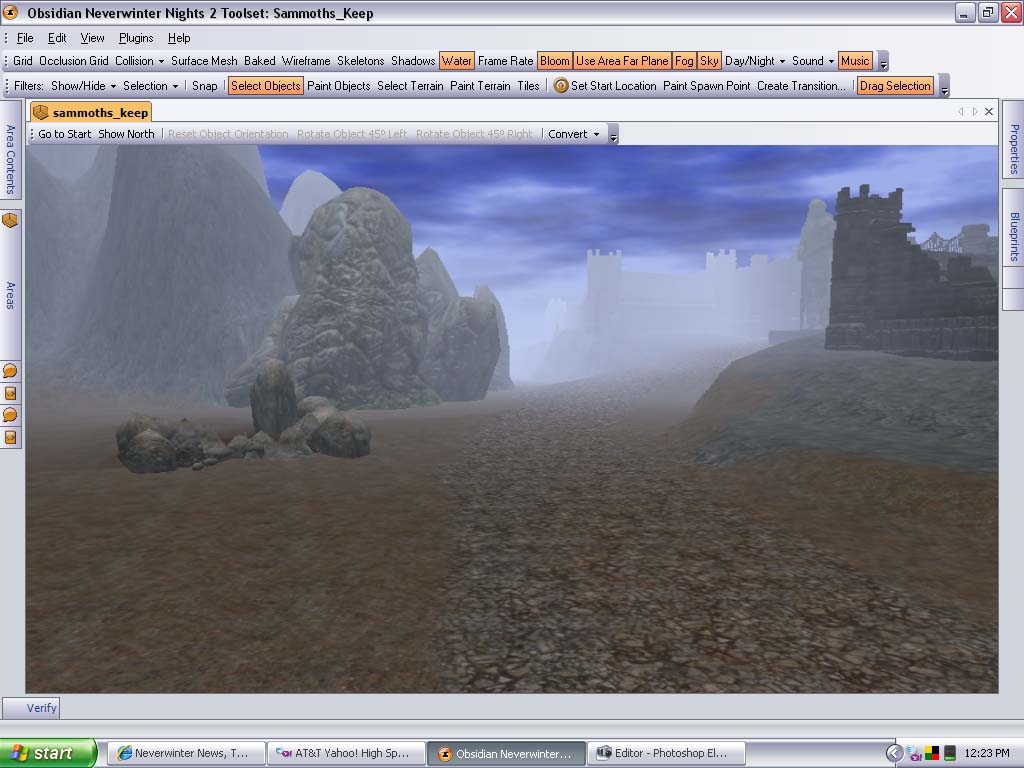Click the tab scroll right arrow
Image resolution: width=1024 pixels, height=768 pixels.
pyautogui.click(x=975, y=112)
